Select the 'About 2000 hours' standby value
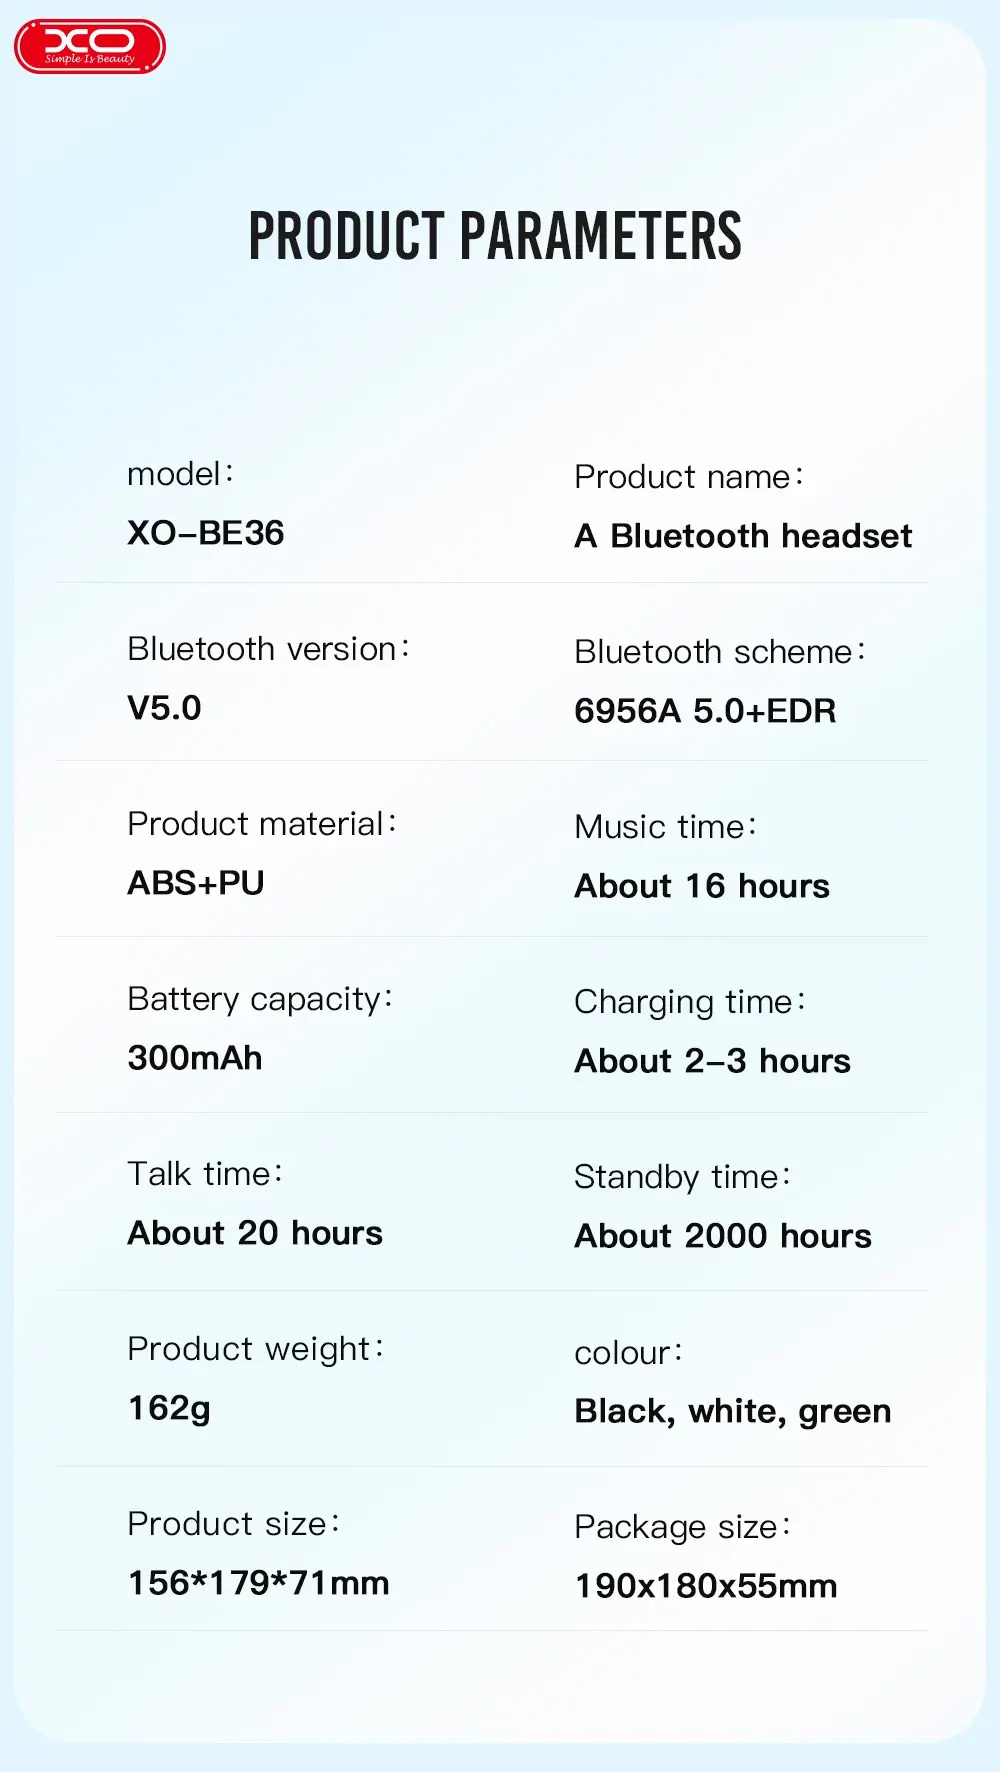This screenshot has height=1772, width=1000. 723,1236
